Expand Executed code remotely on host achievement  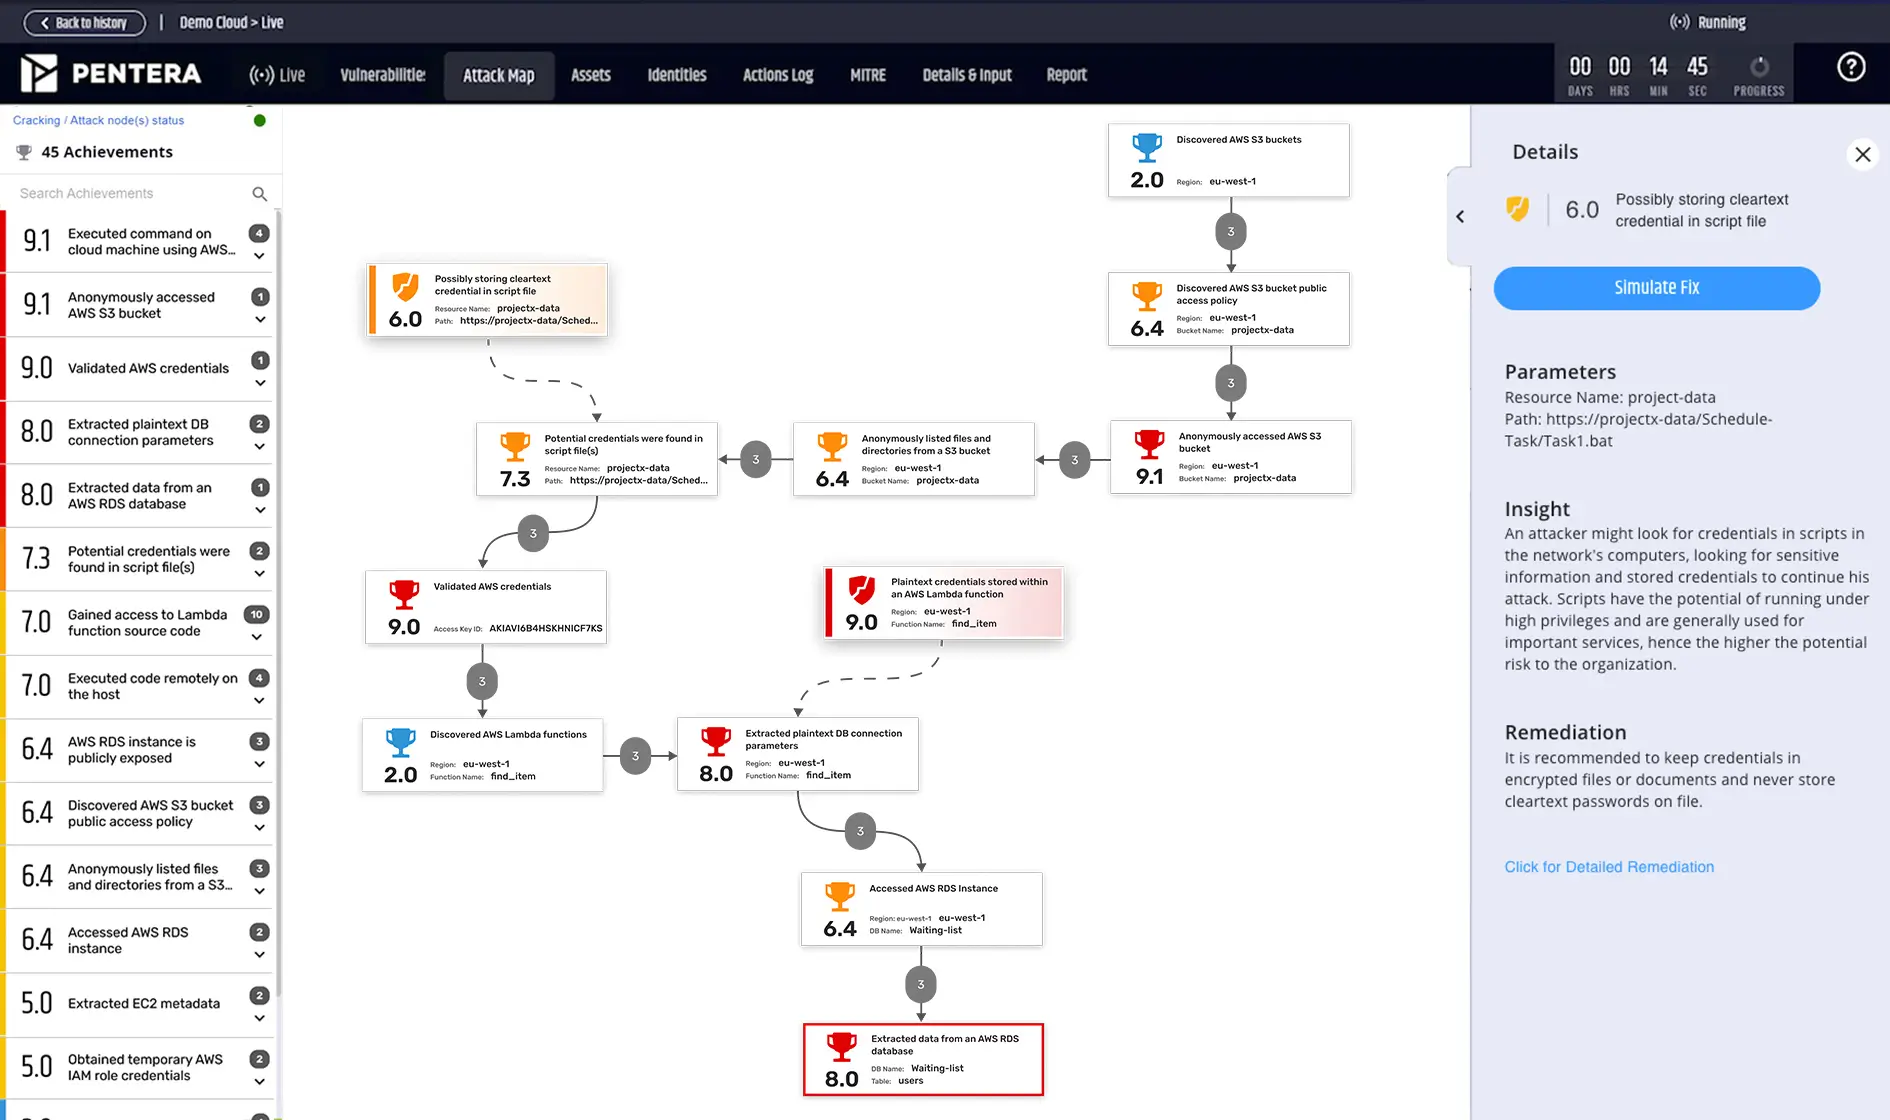pyautogui.click(x=259, y=701)
